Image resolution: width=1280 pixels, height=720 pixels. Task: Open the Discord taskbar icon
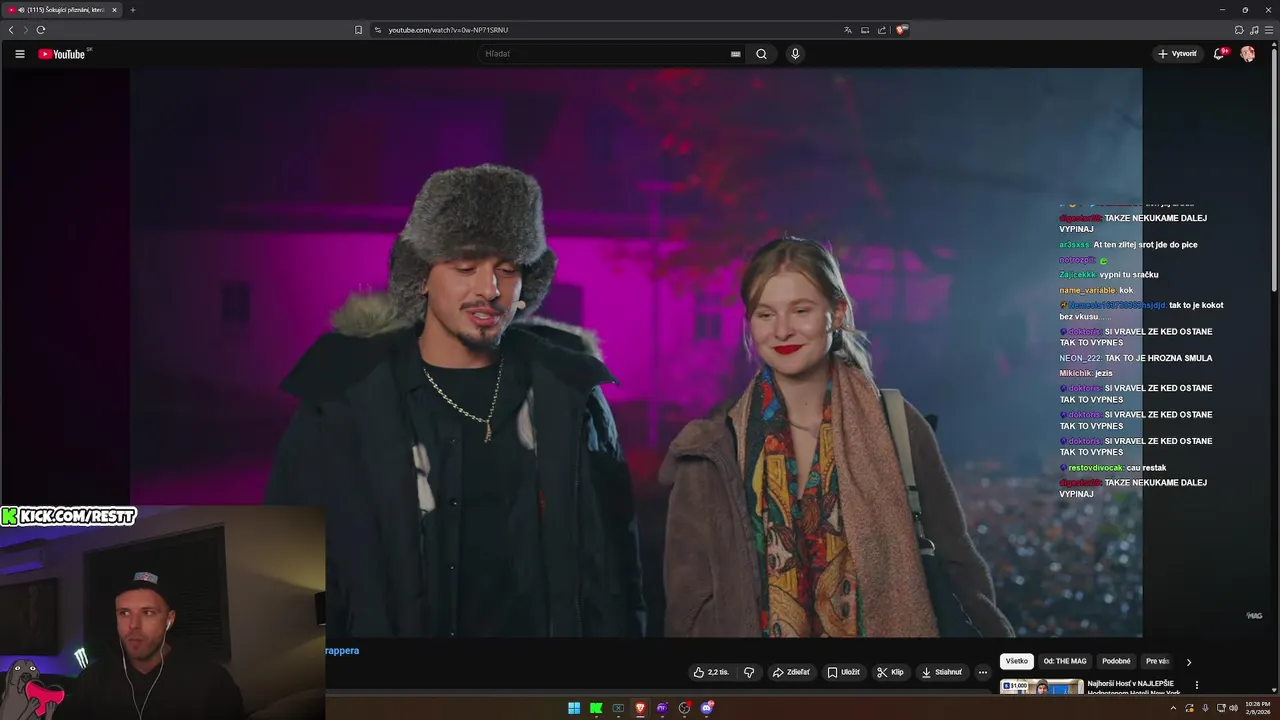click(707, 708)
